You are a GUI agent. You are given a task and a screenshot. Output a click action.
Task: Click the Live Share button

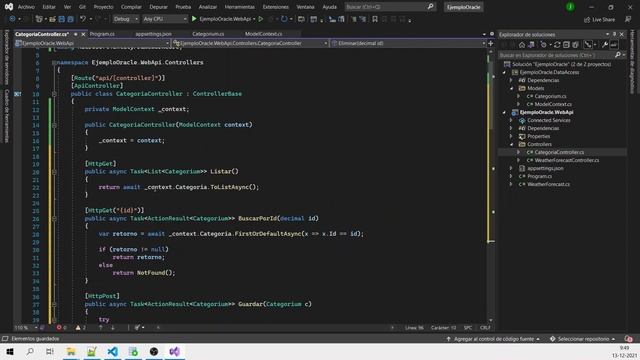[600, 19]
